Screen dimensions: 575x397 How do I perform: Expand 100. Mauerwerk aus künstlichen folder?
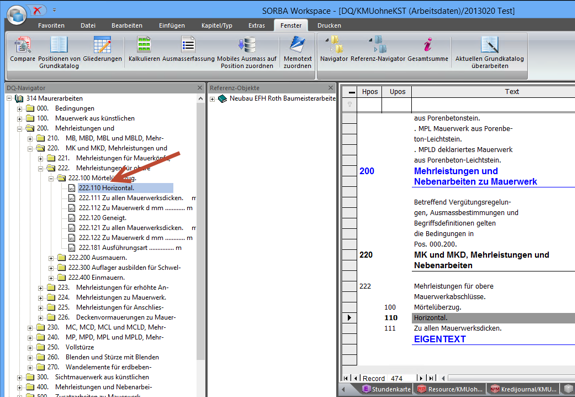pos(20,118)
